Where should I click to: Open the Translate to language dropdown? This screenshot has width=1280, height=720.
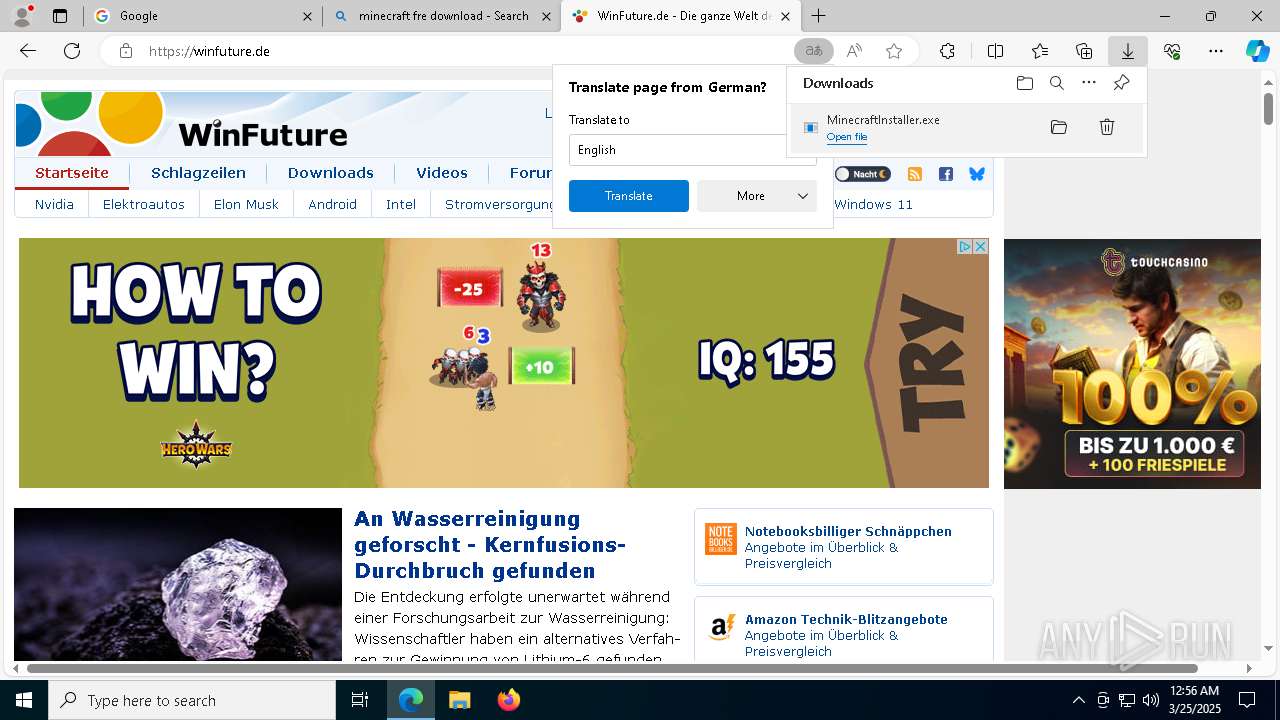click(692, 150)
